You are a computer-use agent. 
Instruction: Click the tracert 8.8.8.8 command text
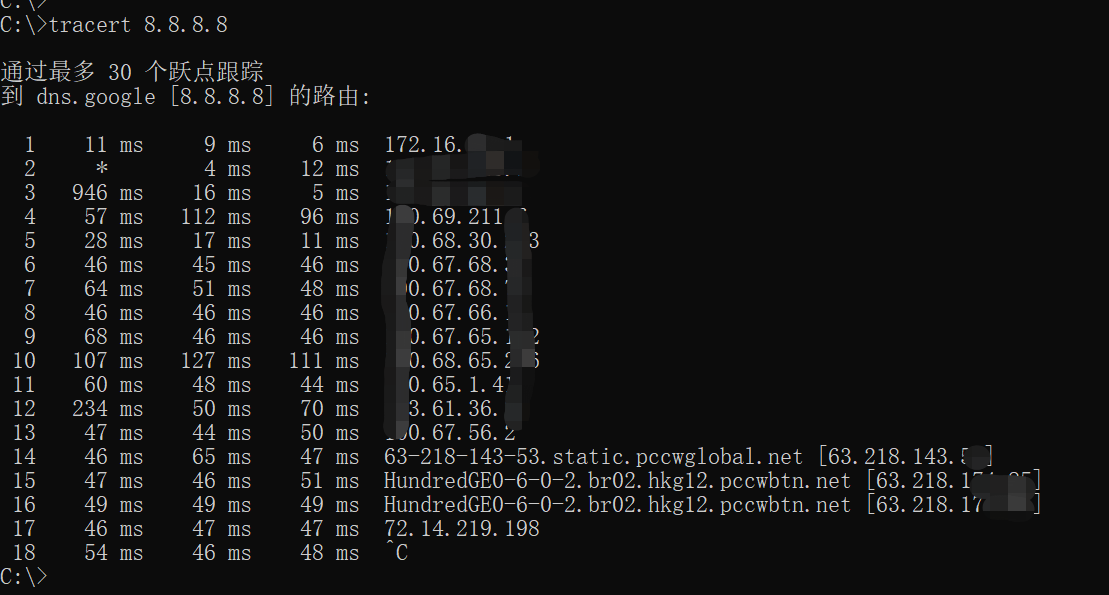coord(138,25)
